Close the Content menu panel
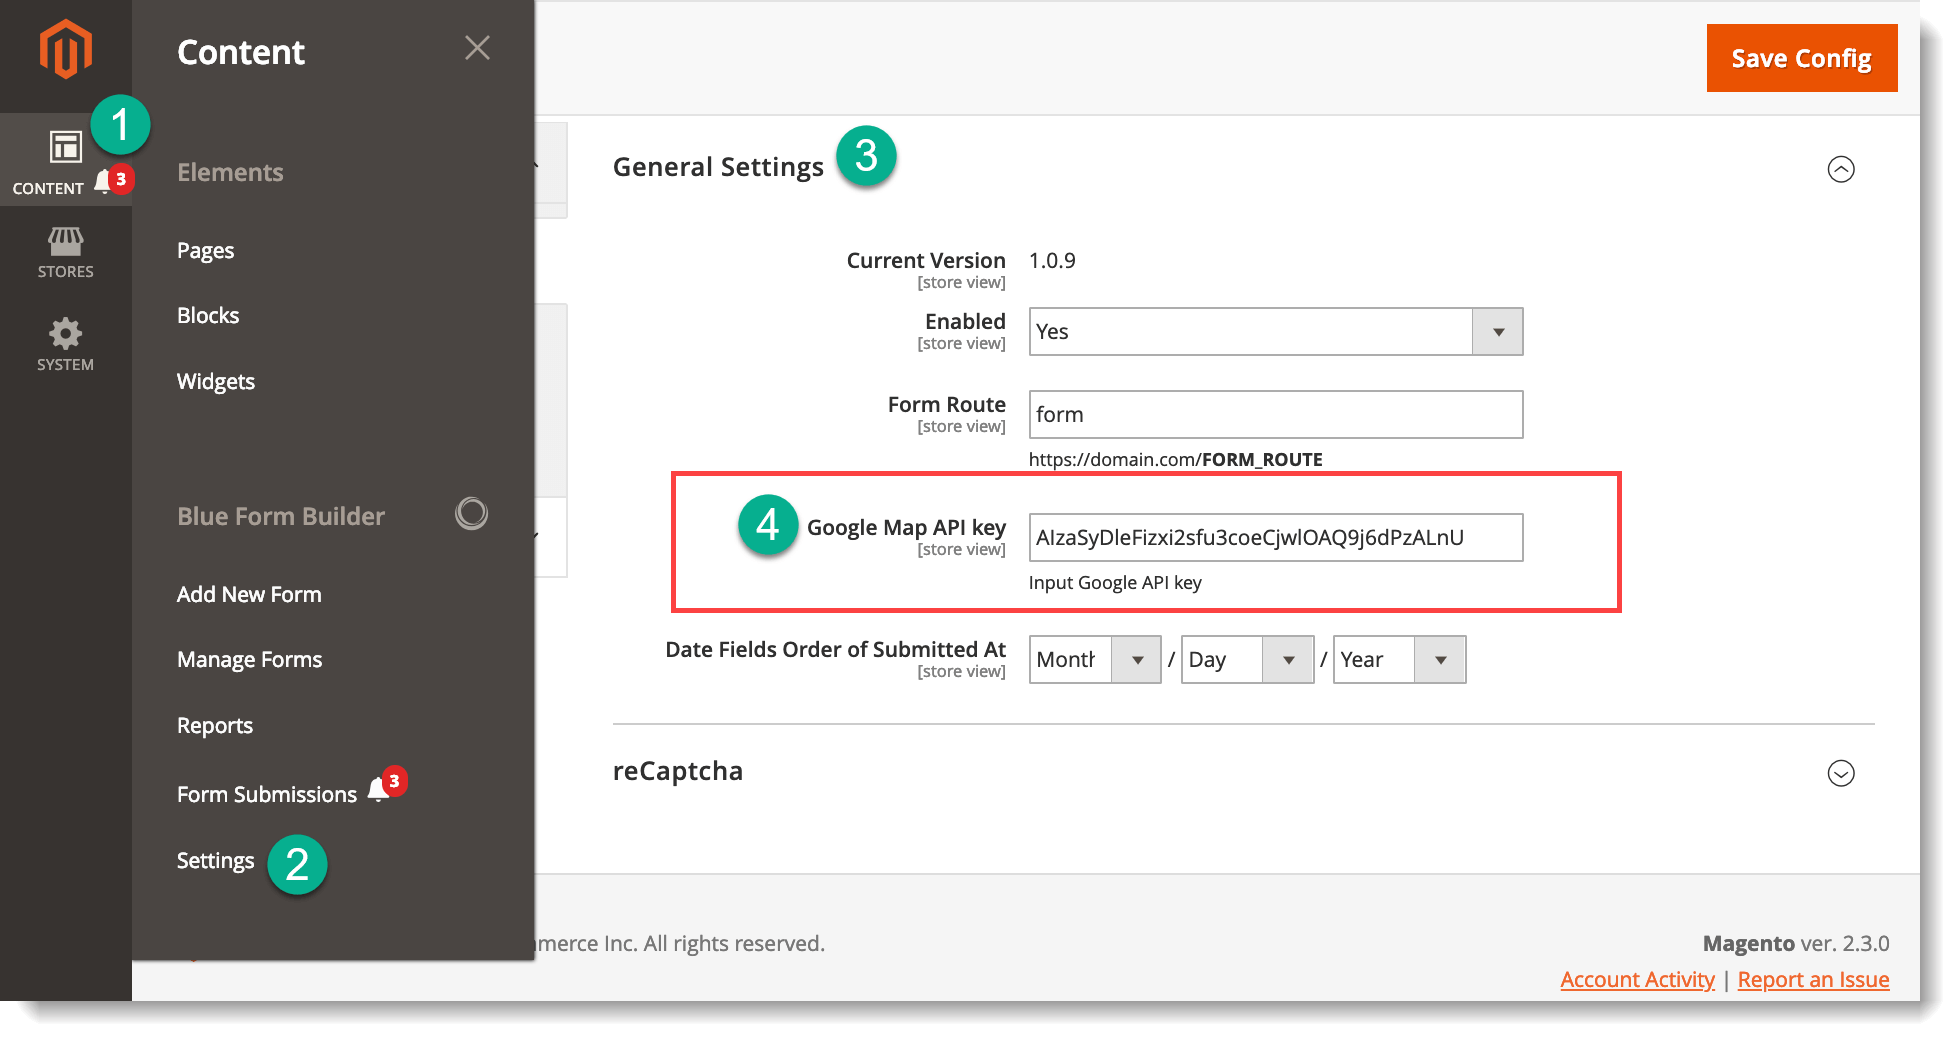The width and height of the screenshot is (1960, 1041). coord(477,48)
